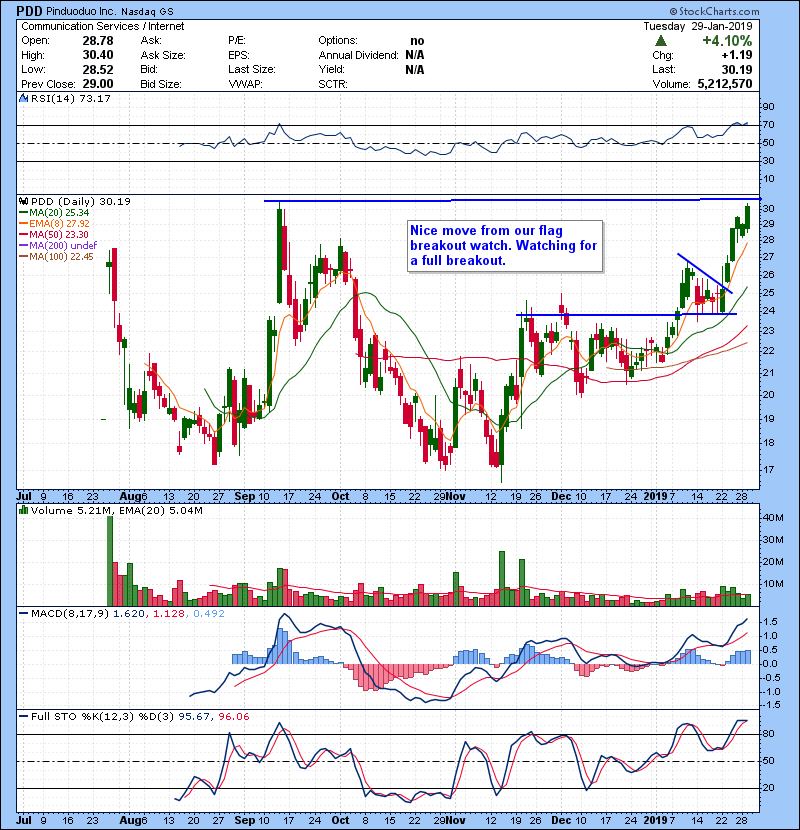Click the Options: label
800x830 pixels.
pos(338,41)
